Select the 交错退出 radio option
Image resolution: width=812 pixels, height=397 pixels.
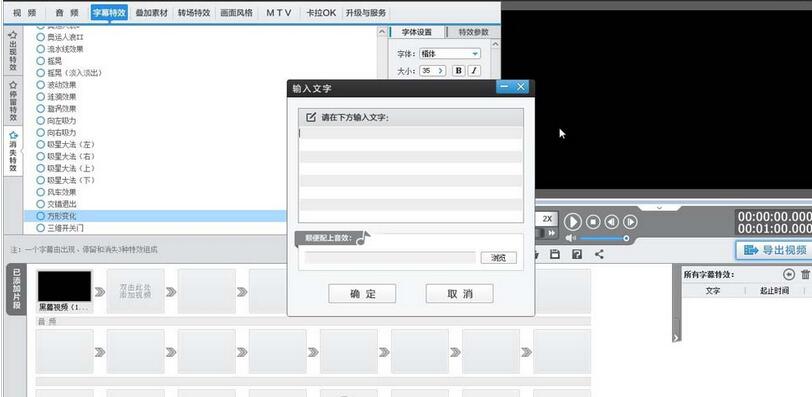(x=40, y=204)
